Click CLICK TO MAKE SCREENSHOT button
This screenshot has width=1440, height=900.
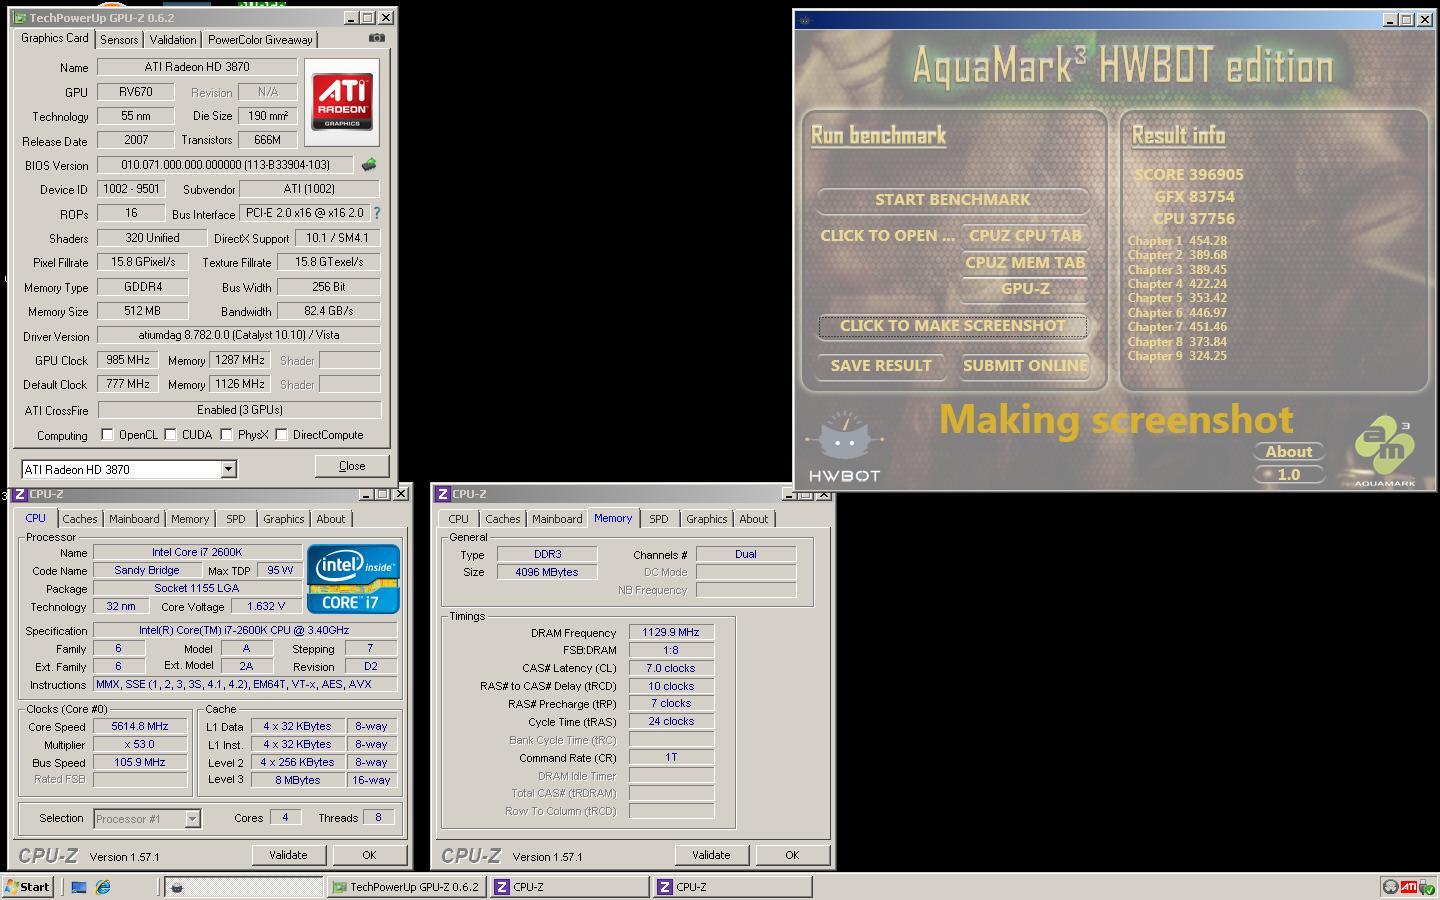pos(953,326)
